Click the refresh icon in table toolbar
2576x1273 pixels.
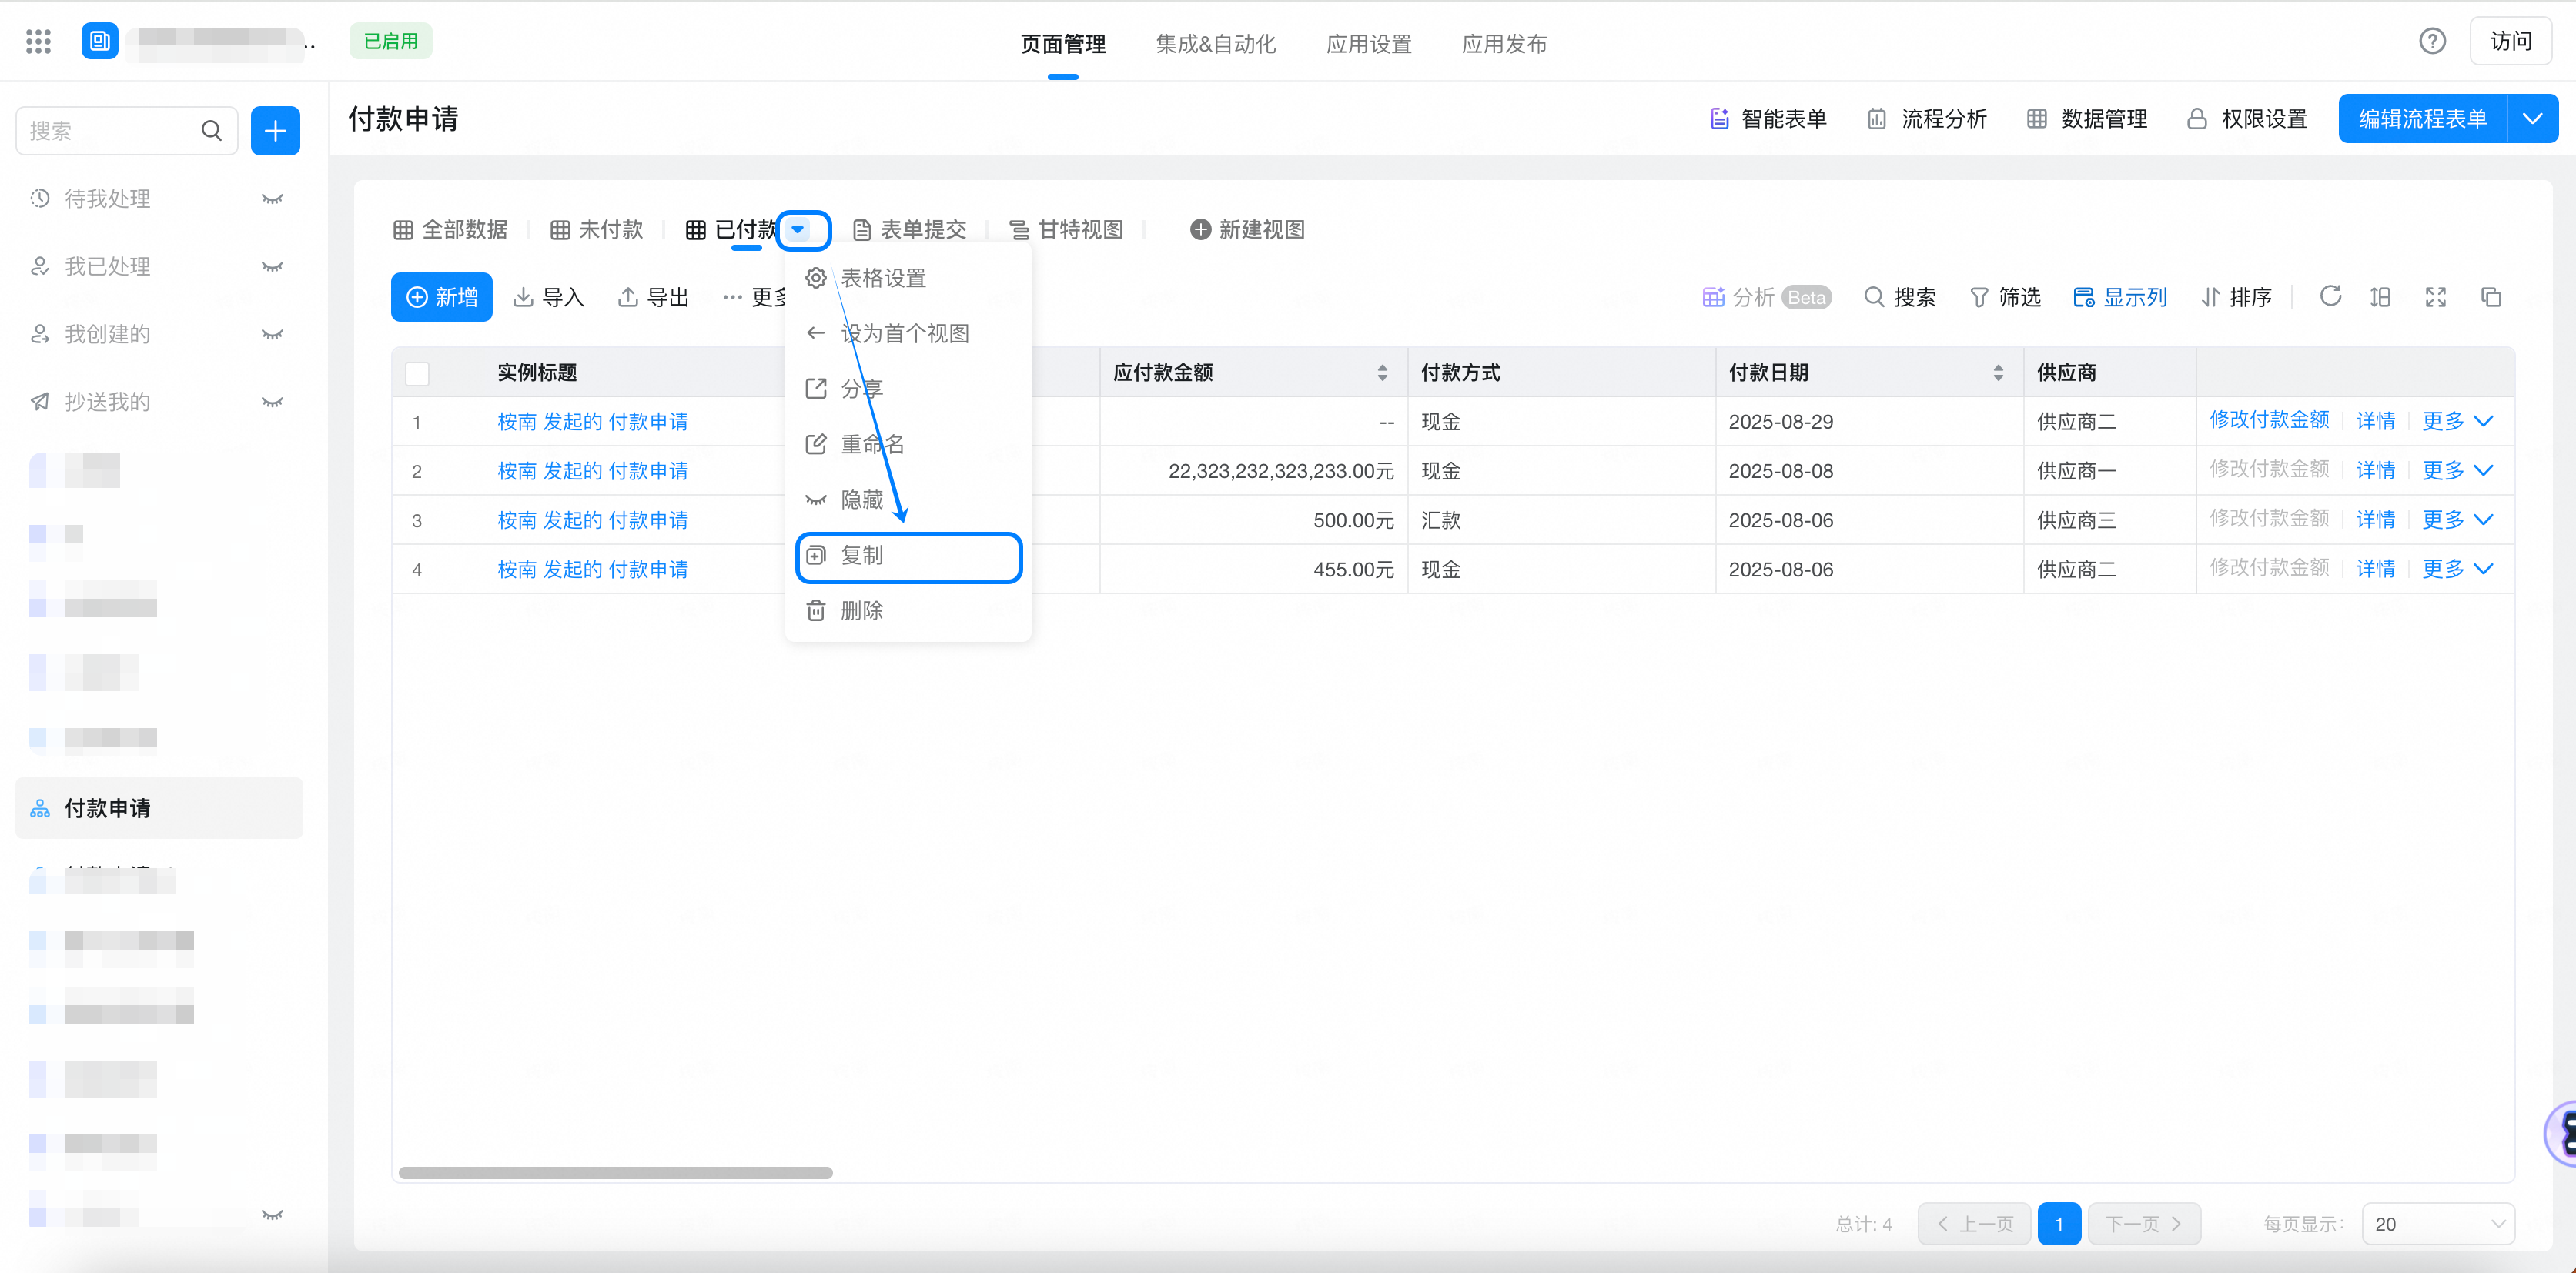[x=2330, y=296]
